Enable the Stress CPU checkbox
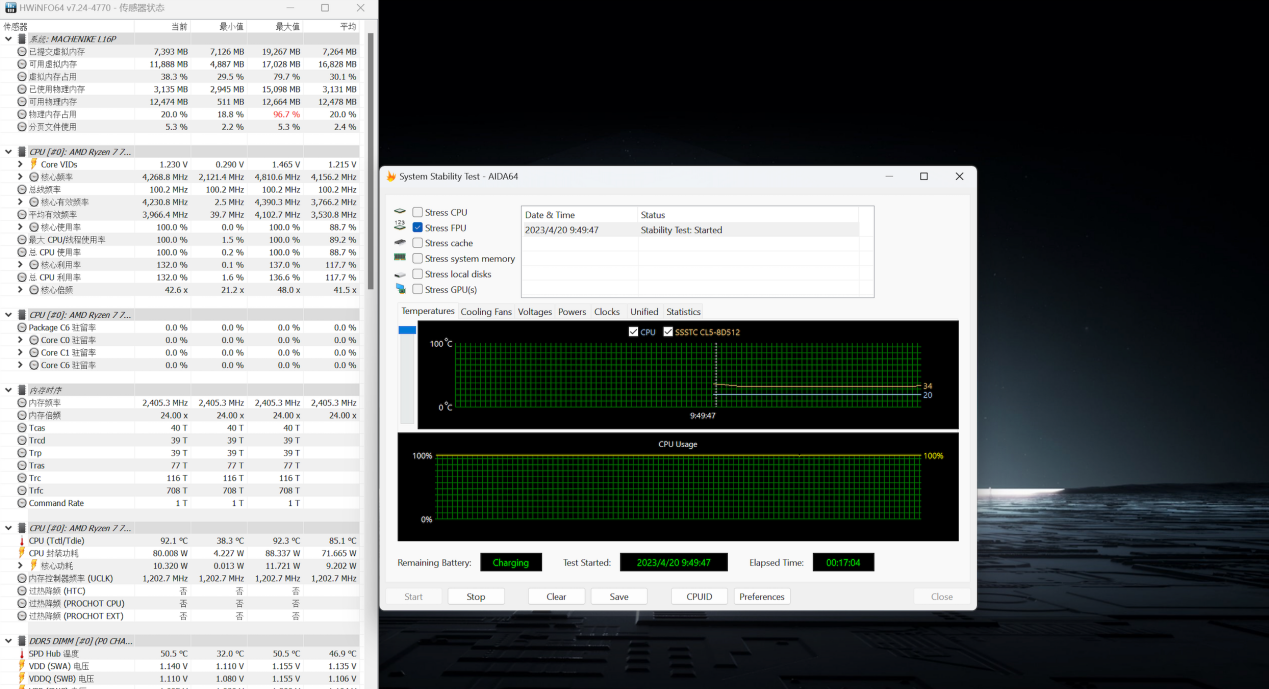This screenshot has width=1269, height=689. [x=418, y=212]
